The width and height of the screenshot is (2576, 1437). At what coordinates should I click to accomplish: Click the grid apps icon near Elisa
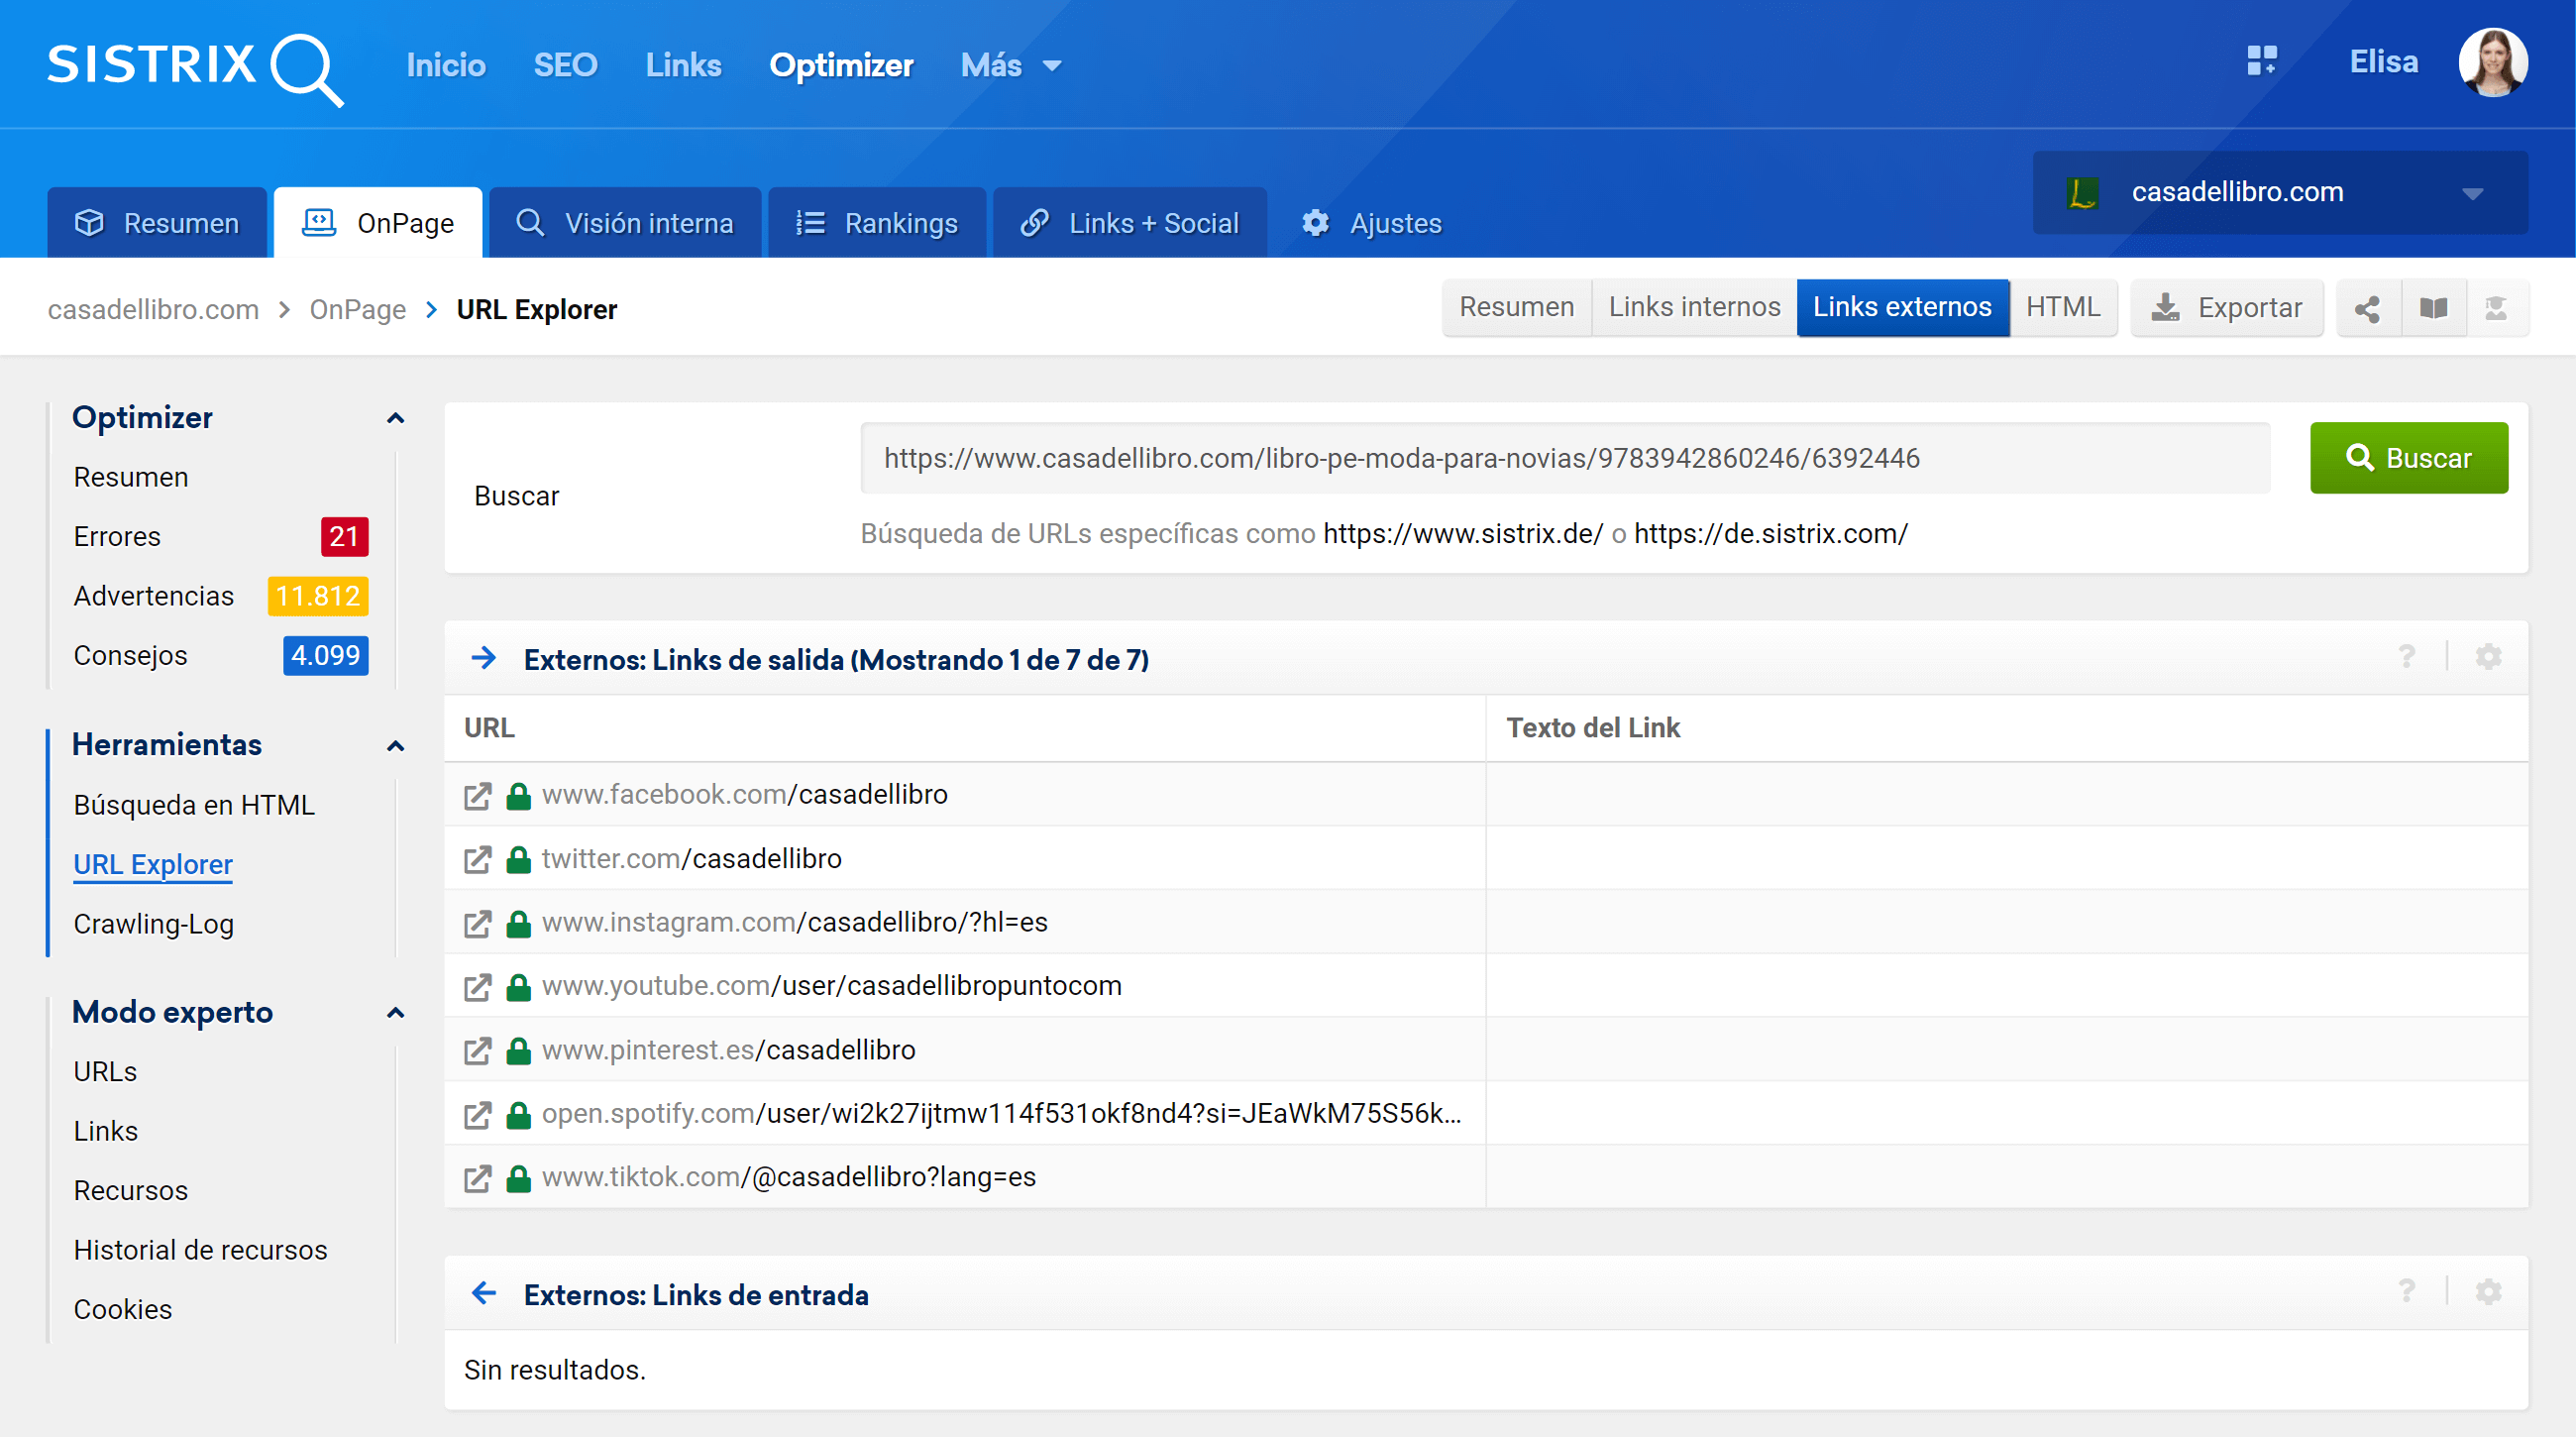click(2261, 62)
